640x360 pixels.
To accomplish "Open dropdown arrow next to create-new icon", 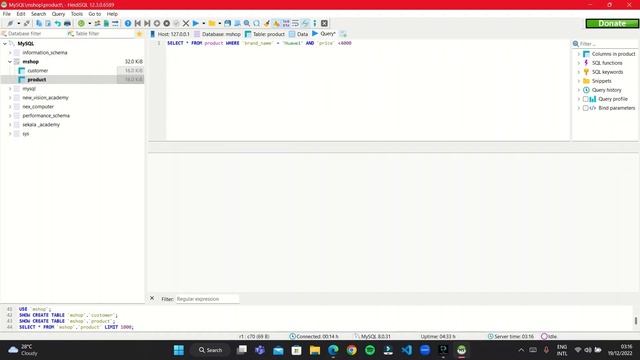I will point(89,23).
